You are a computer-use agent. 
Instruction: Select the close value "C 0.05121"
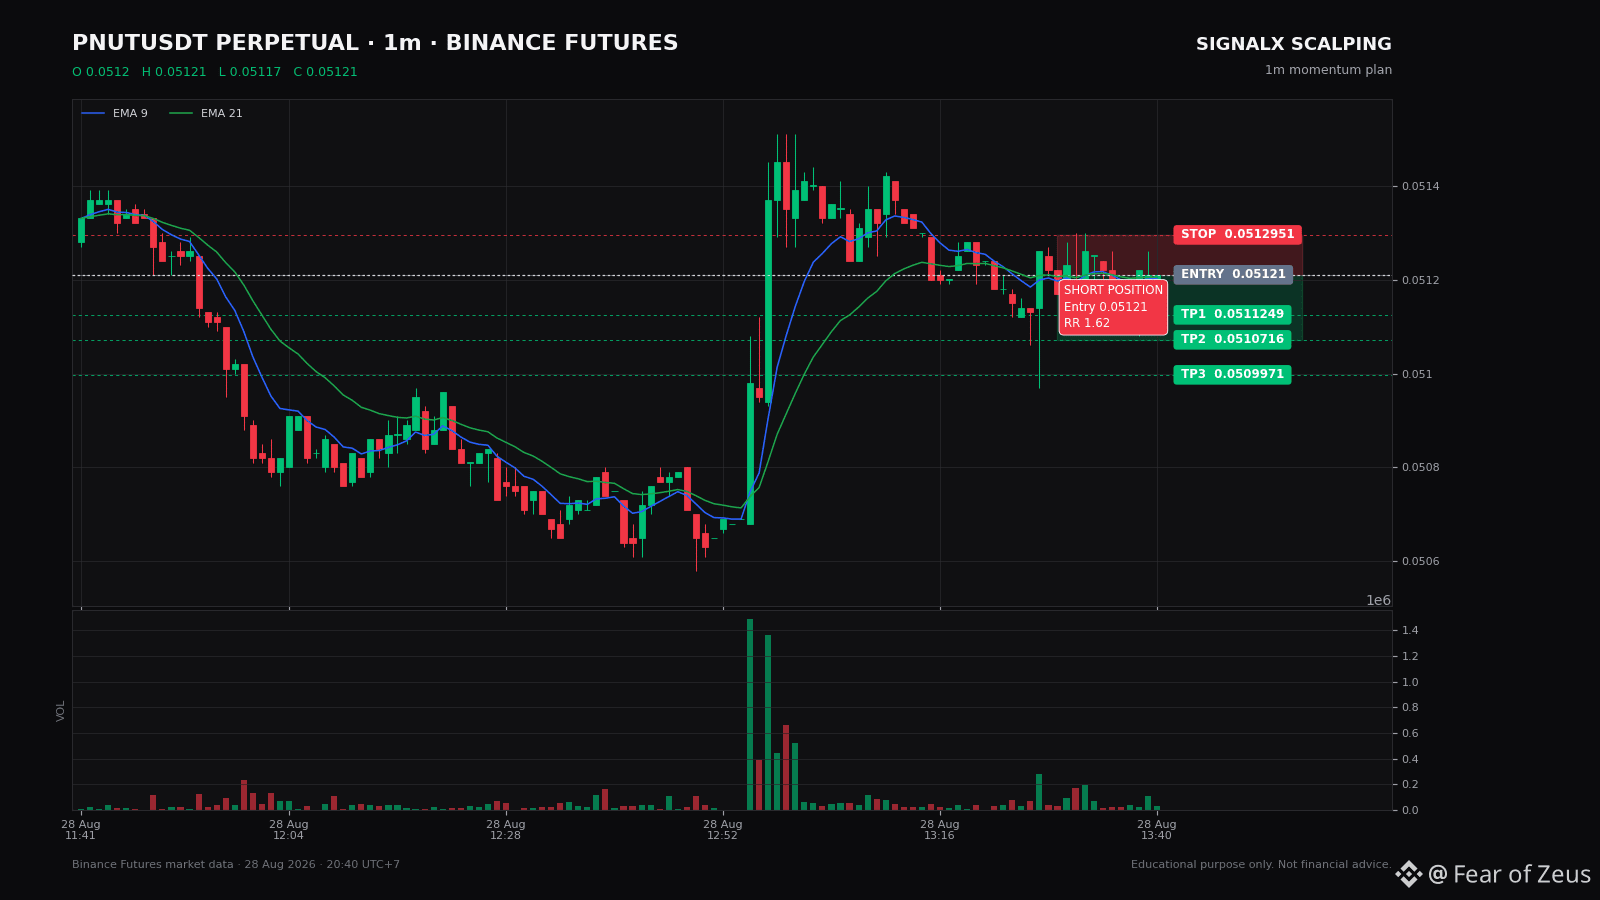(325, 72)
